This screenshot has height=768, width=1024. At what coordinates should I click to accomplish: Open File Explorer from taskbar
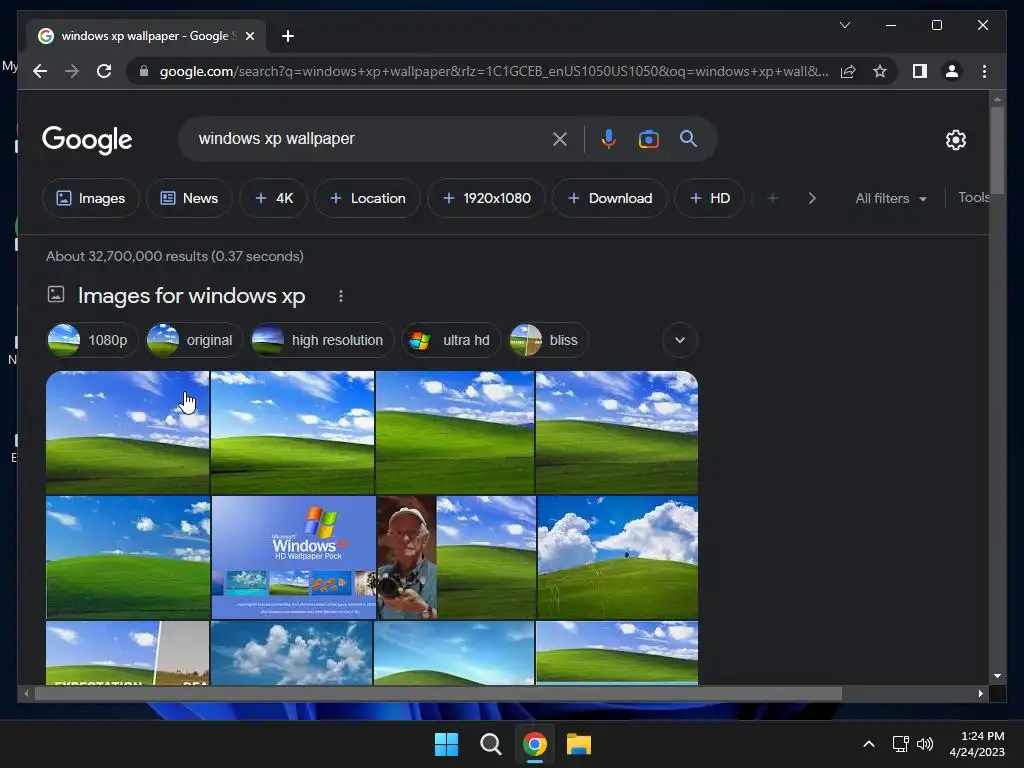tap(579, 744)
